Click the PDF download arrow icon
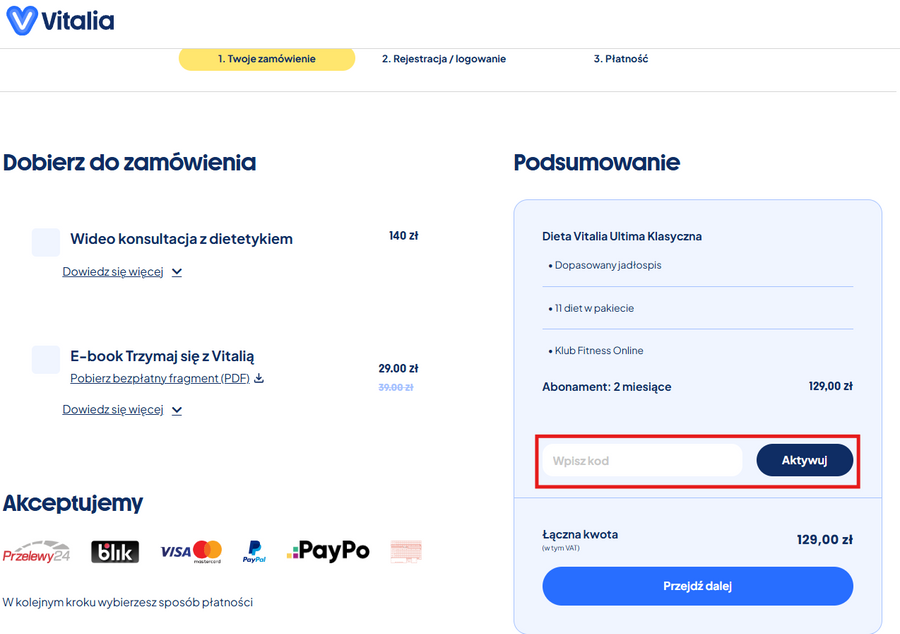 coord(259,379)
